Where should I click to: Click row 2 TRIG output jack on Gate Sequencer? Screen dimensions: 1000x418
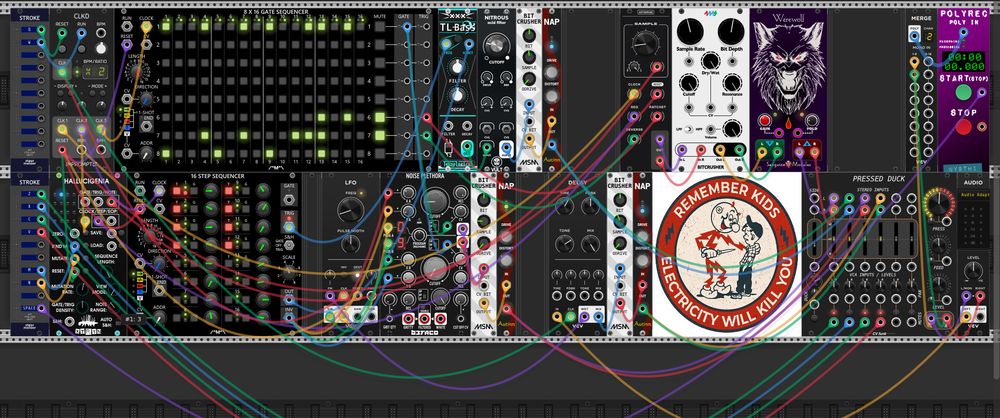point(426,45)
